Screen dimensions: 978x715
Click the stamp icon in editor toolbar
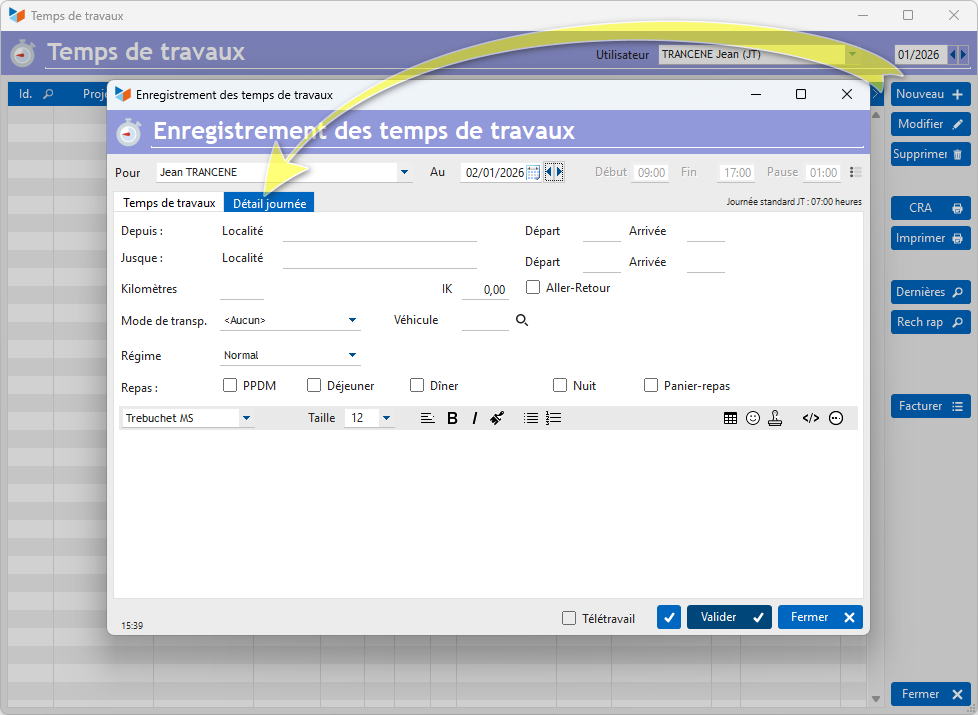pyautogui.click(x=774, y=419)
